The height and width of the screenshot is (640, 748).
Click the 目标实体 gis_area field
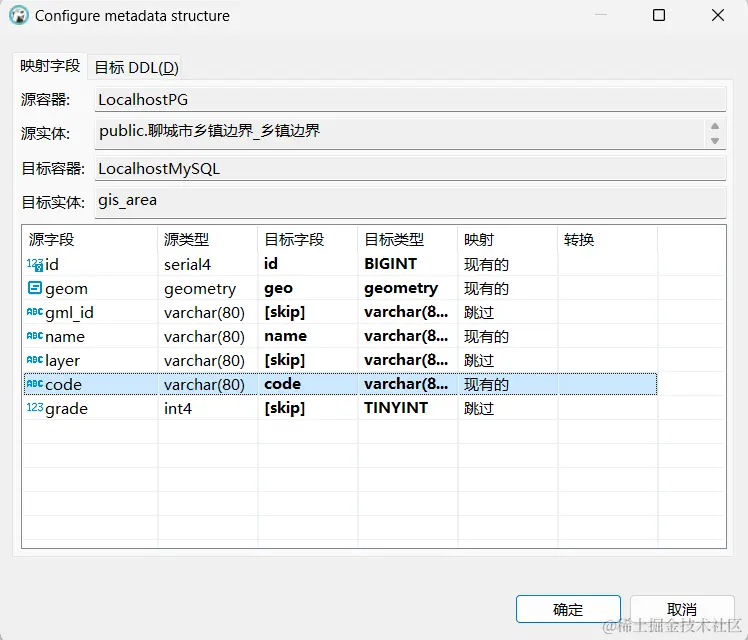pos(410,202)
